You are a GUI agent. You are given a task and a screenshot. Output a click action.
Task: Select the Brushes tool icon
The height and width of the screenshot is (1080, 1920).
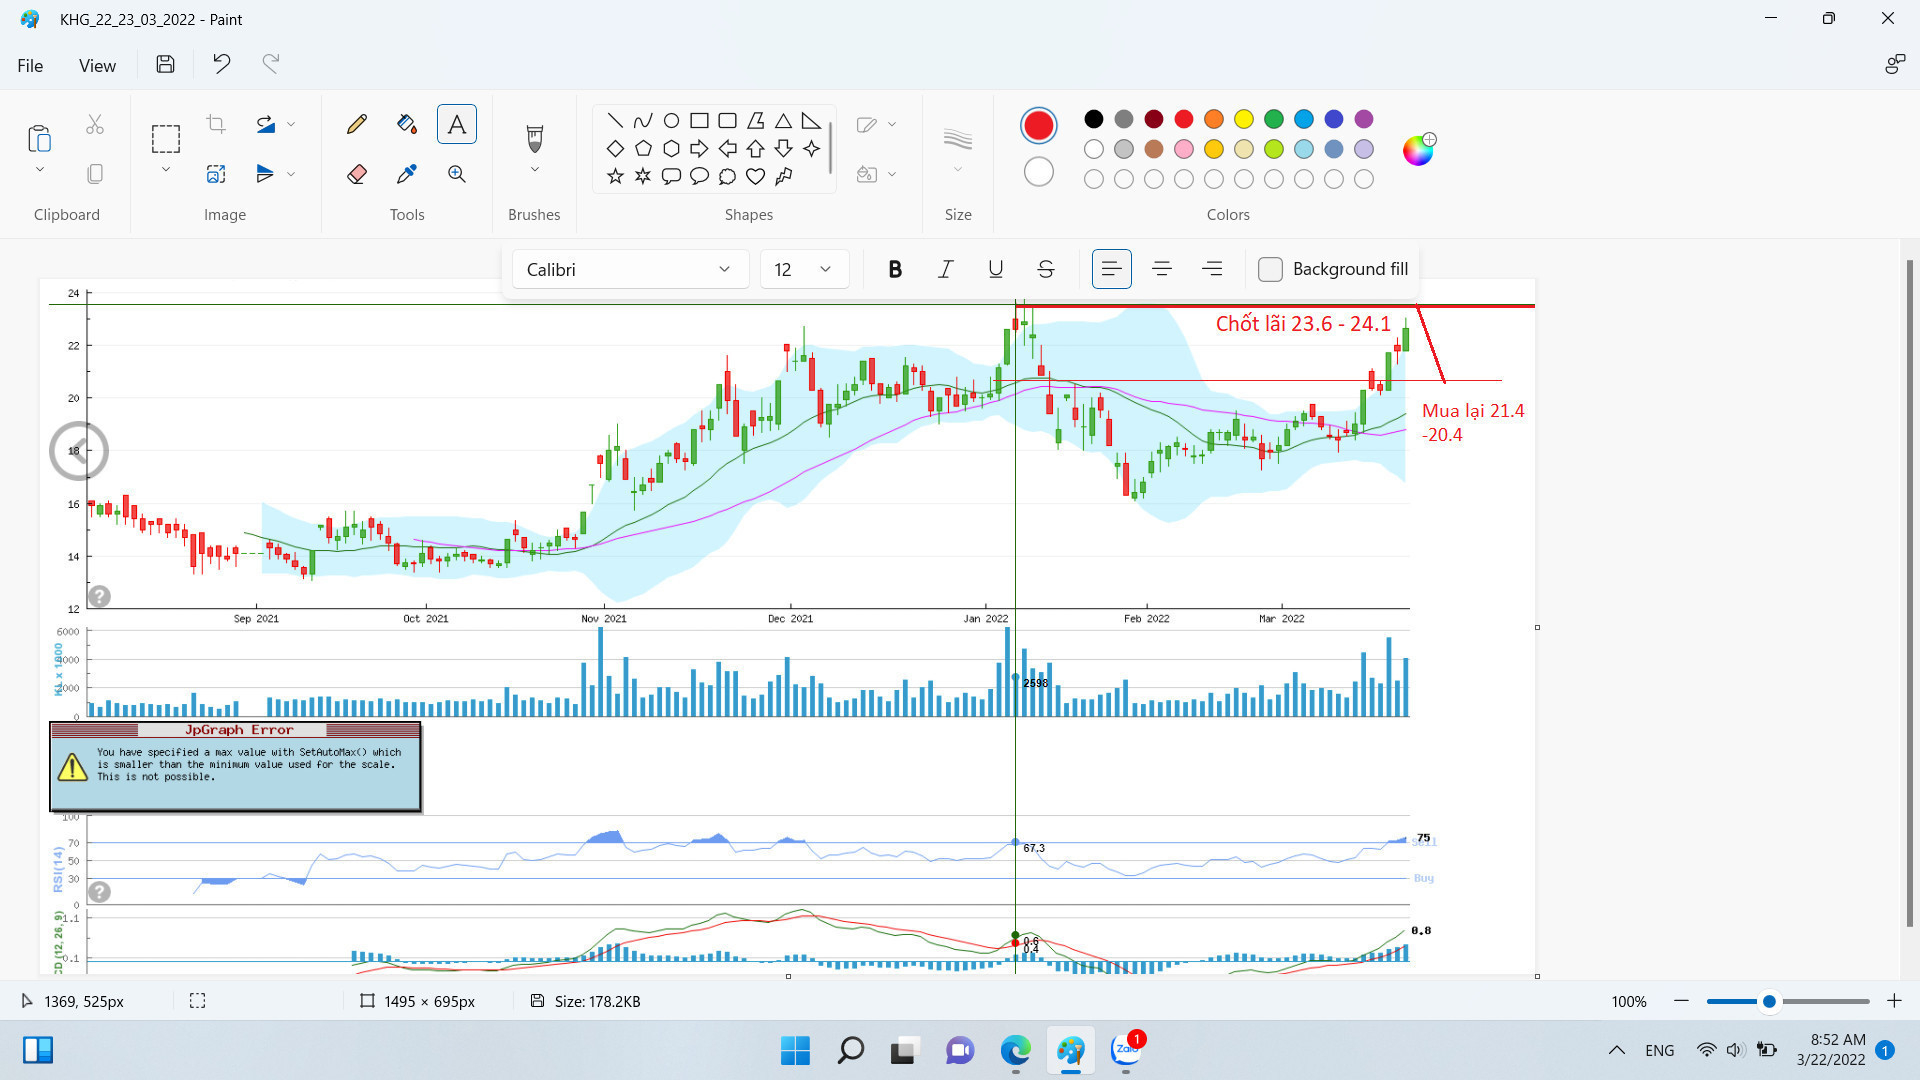[x=534, y=138]
